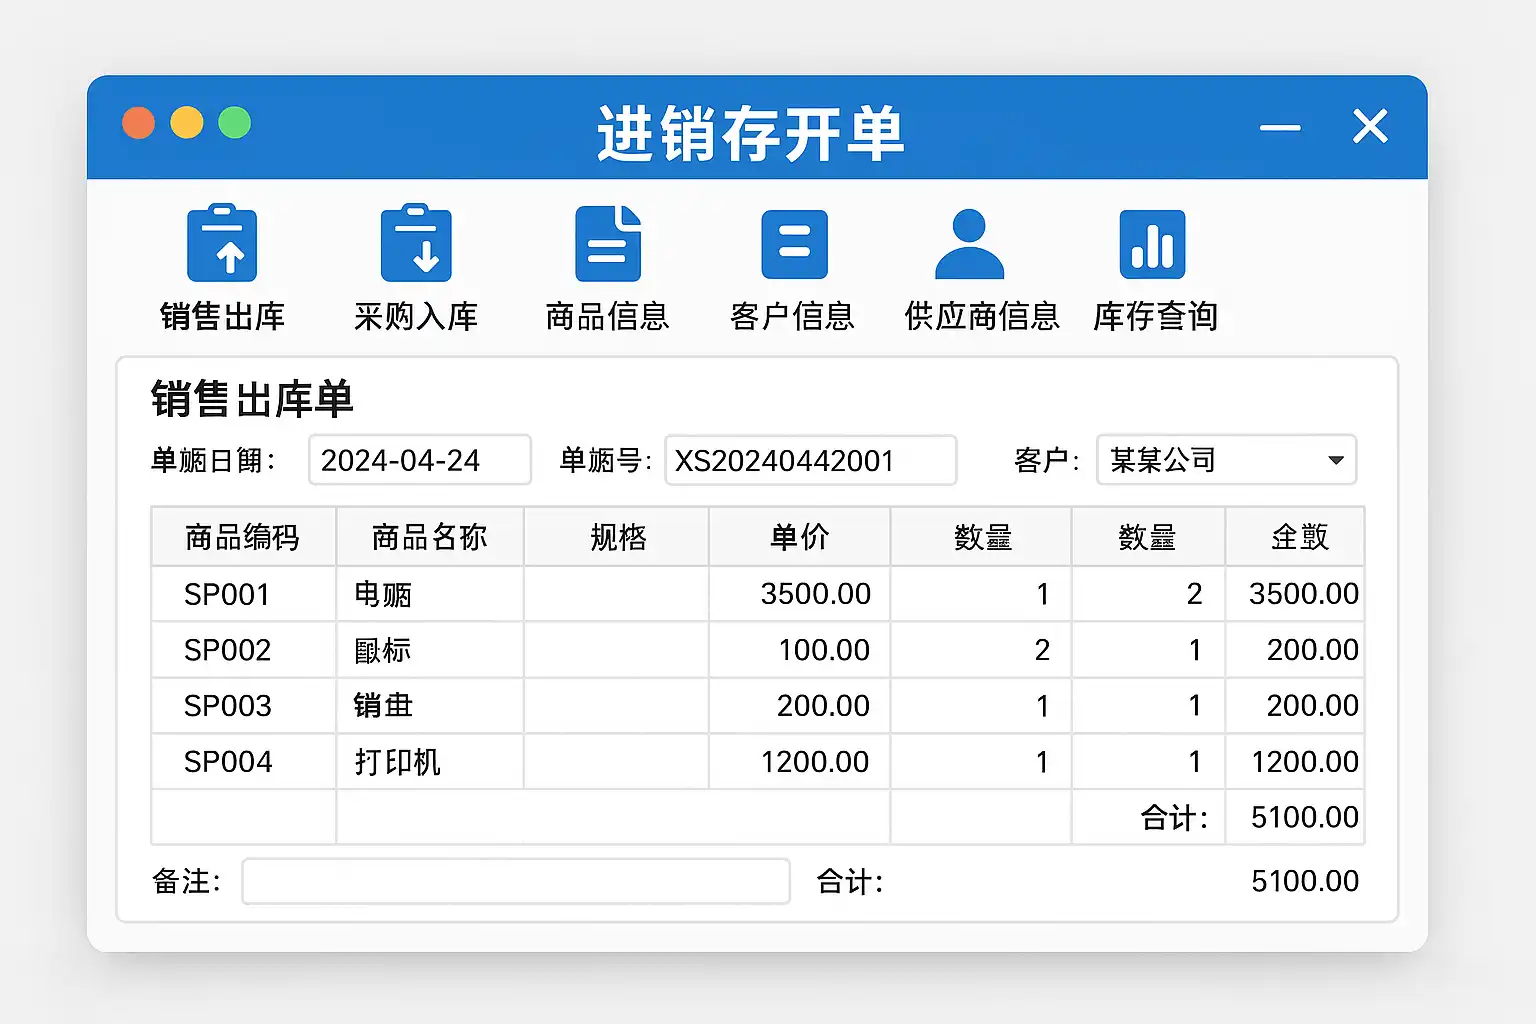Click the yellow traffic light button

click(x=187, y=123)
